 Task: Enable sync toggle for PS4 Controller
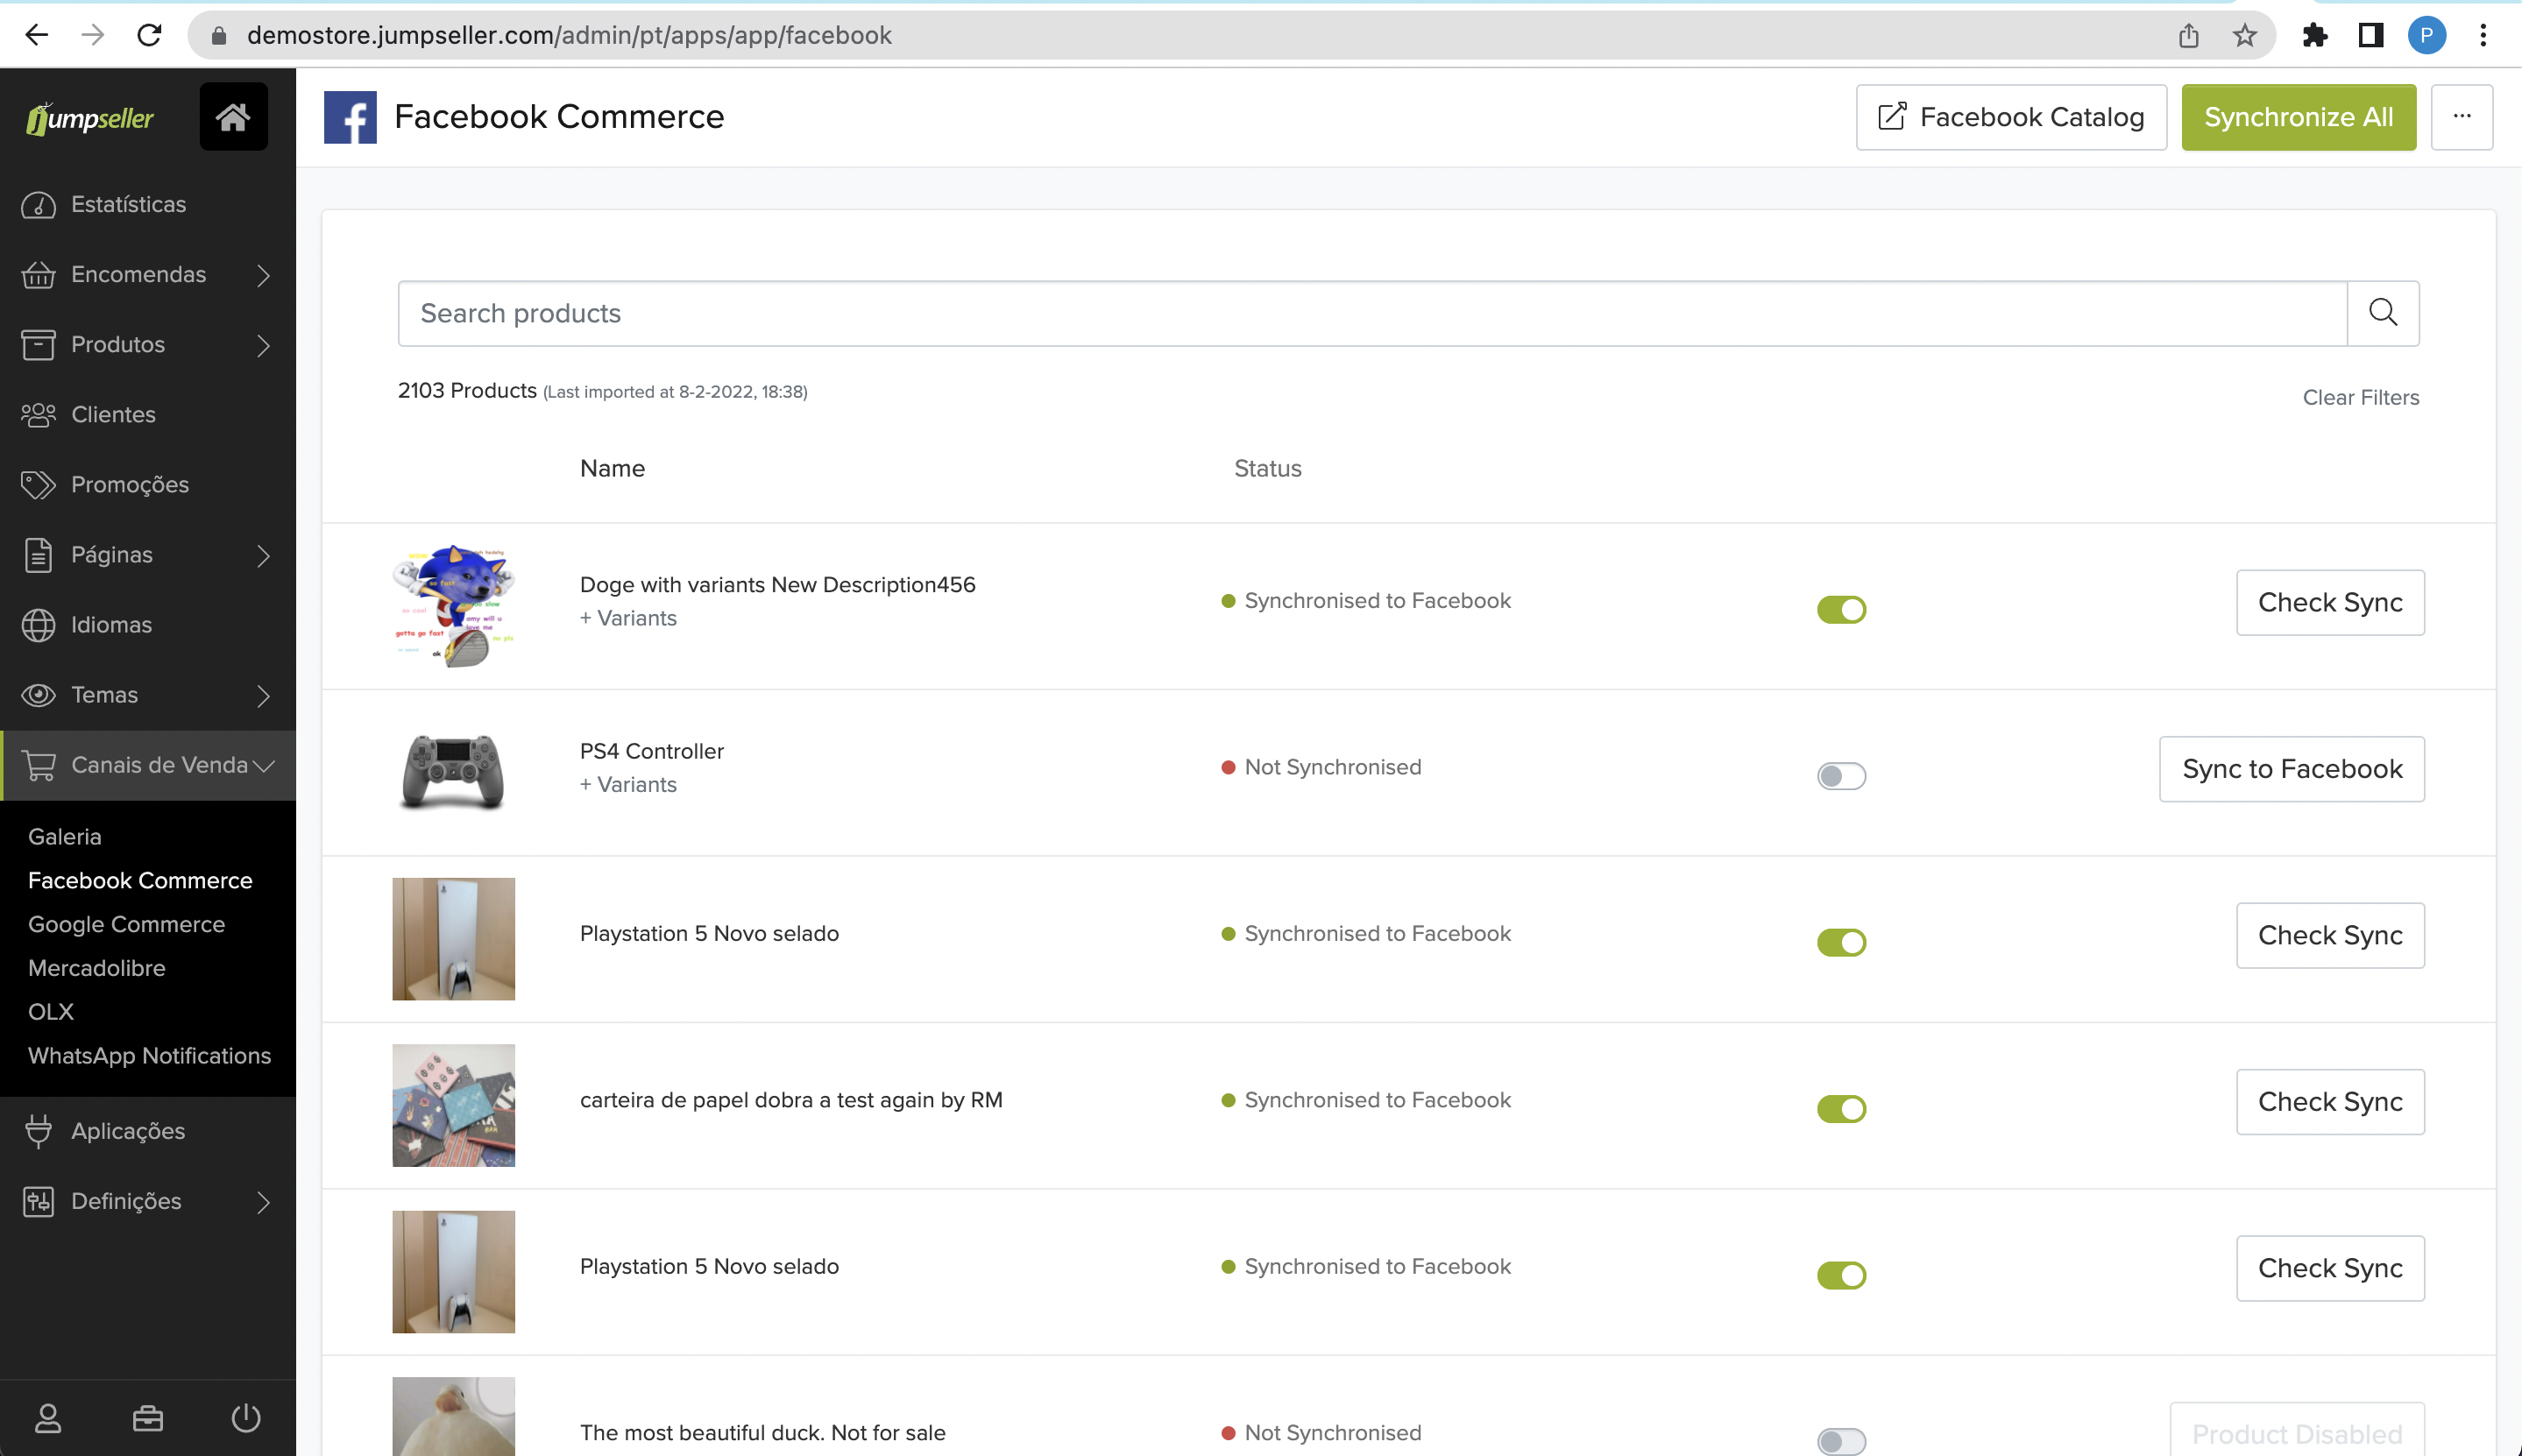point(1841,776)
